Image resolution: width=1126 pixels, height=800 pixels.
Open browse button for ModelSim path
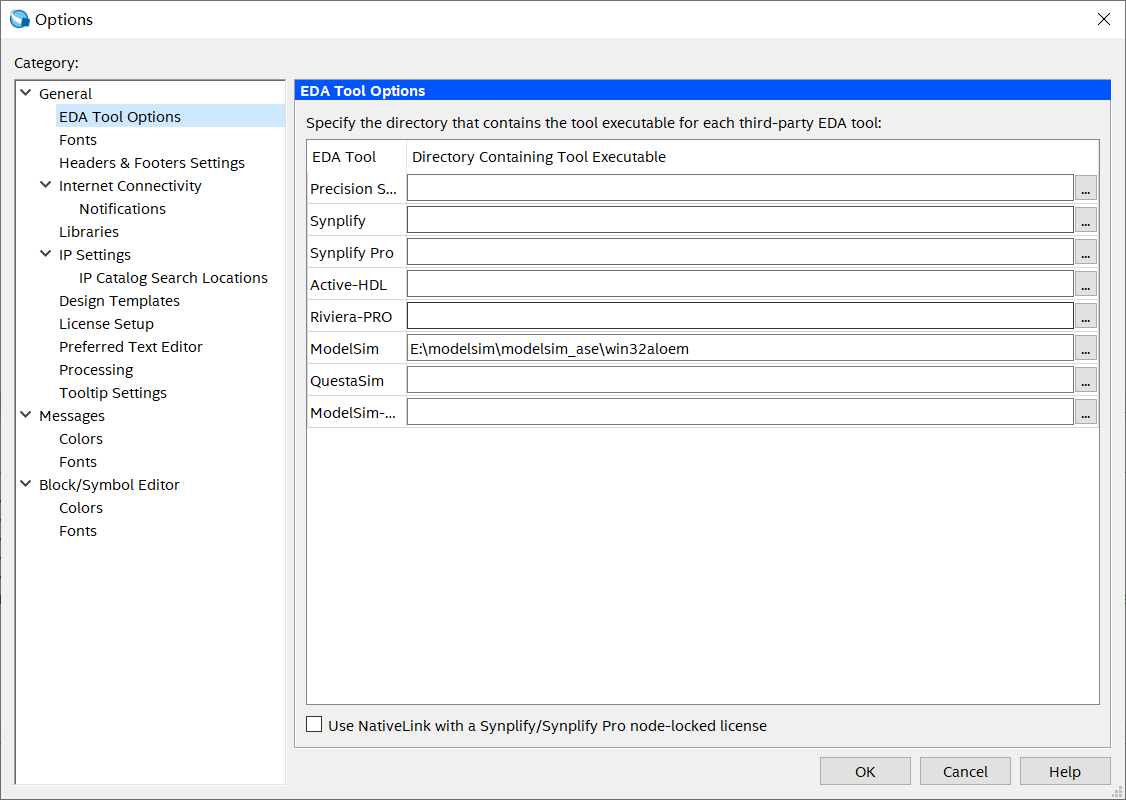pos(1086,348)
